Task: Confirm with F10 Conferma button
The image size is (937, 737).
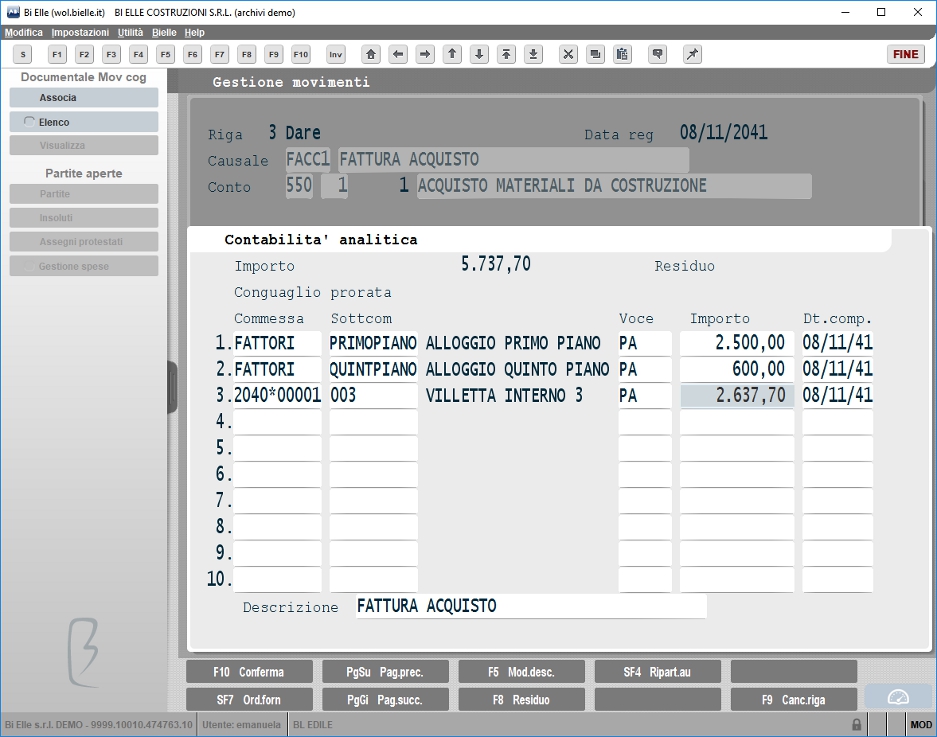Action: [x=249, y=672]
